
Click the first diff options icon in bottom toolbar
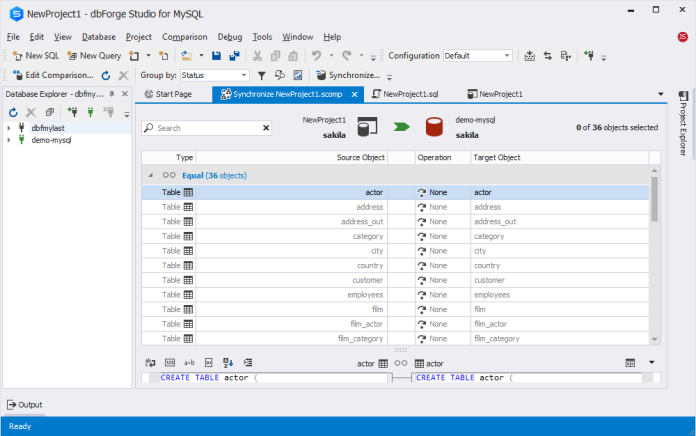[150, 363]
